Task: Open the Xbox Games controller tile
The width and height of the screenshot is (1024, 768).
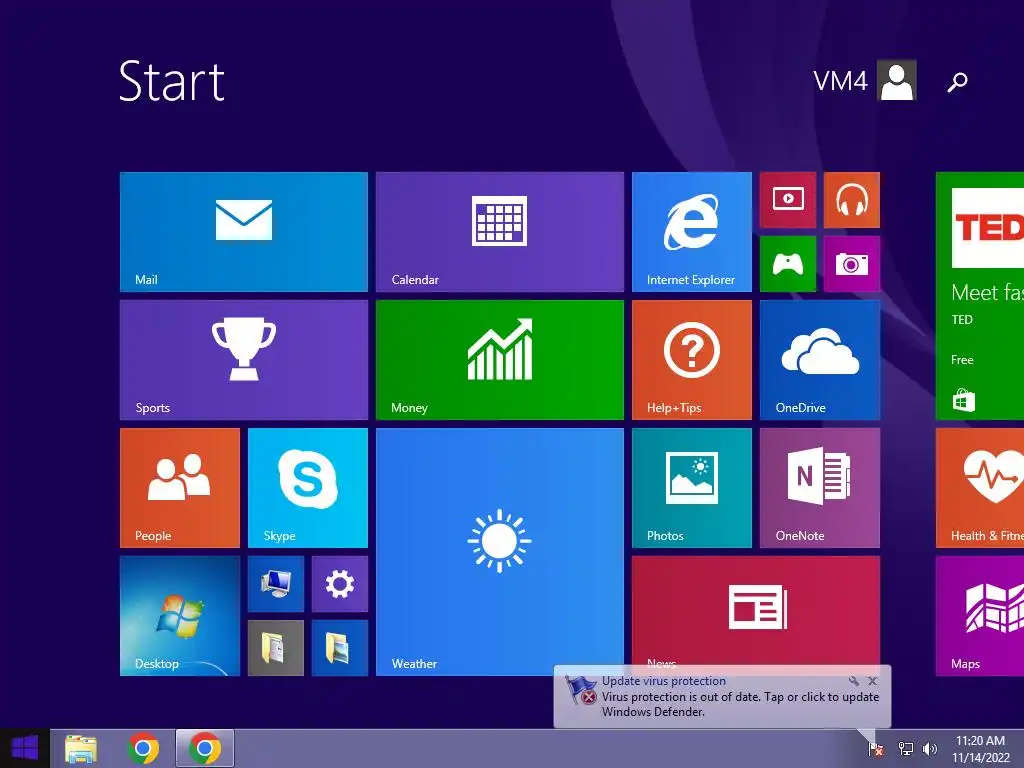Action: 788,264
